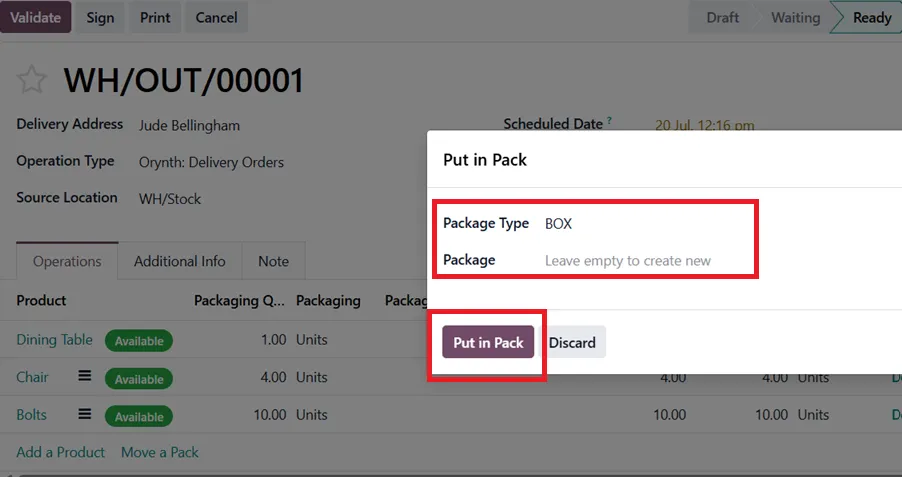Click the Scheduled Date help question mark
Screen dimensions: 902x477
[x=609, y=120]
